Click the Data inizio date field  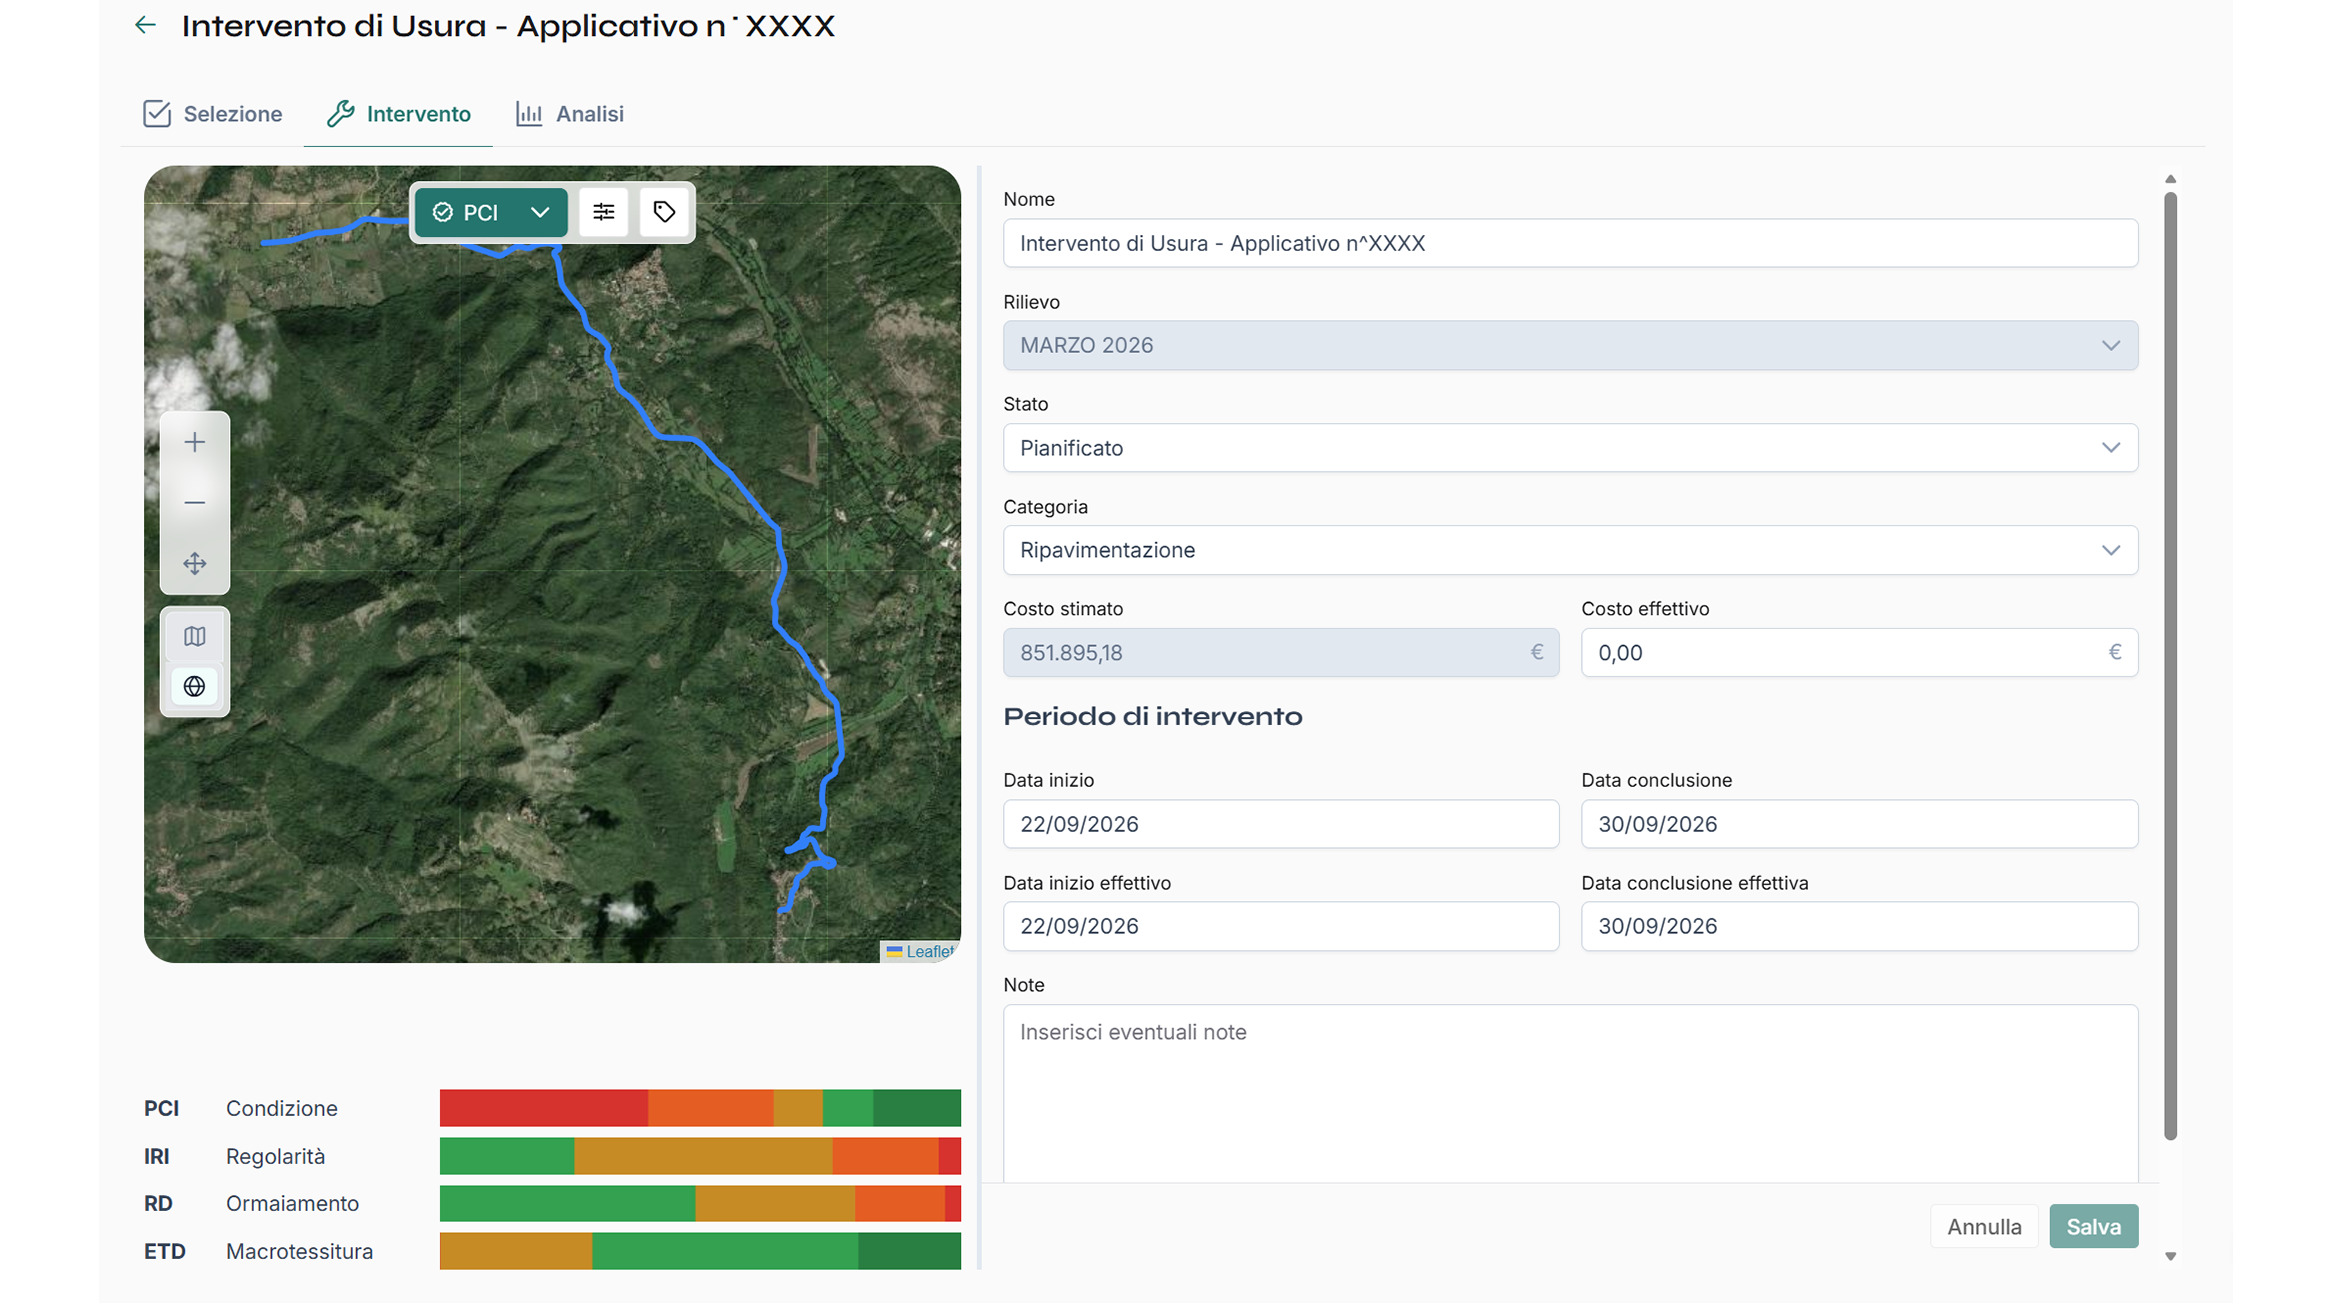(1281, 824)
